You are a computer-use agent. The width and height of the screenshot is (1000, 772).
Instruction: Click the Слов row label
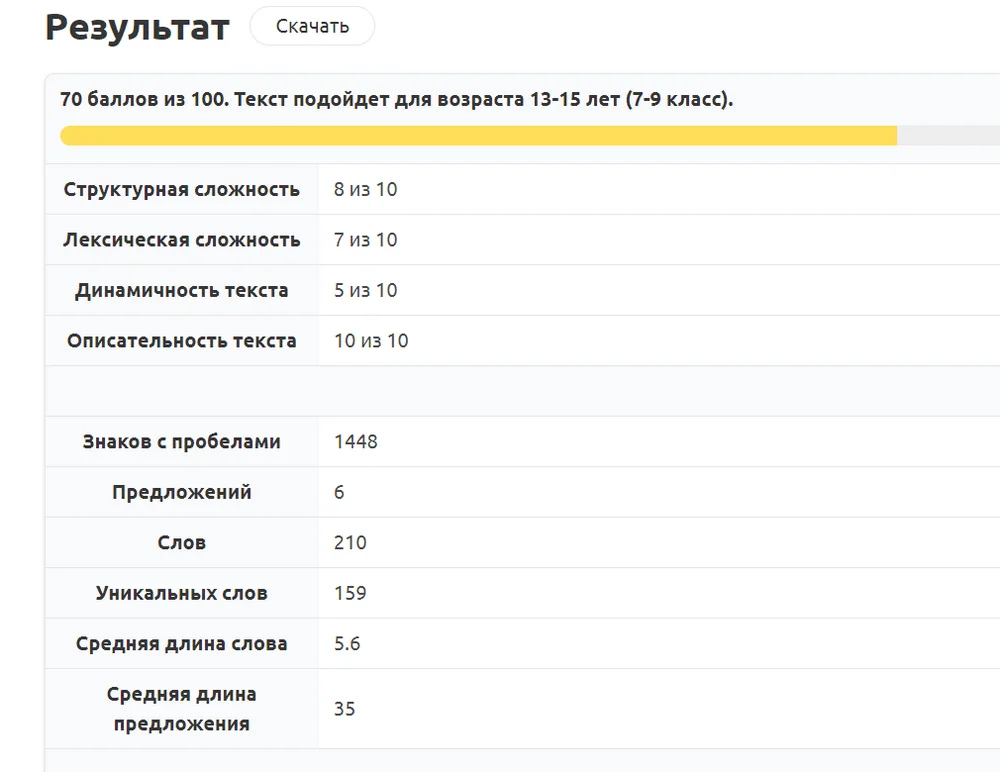tap(181, 543)
